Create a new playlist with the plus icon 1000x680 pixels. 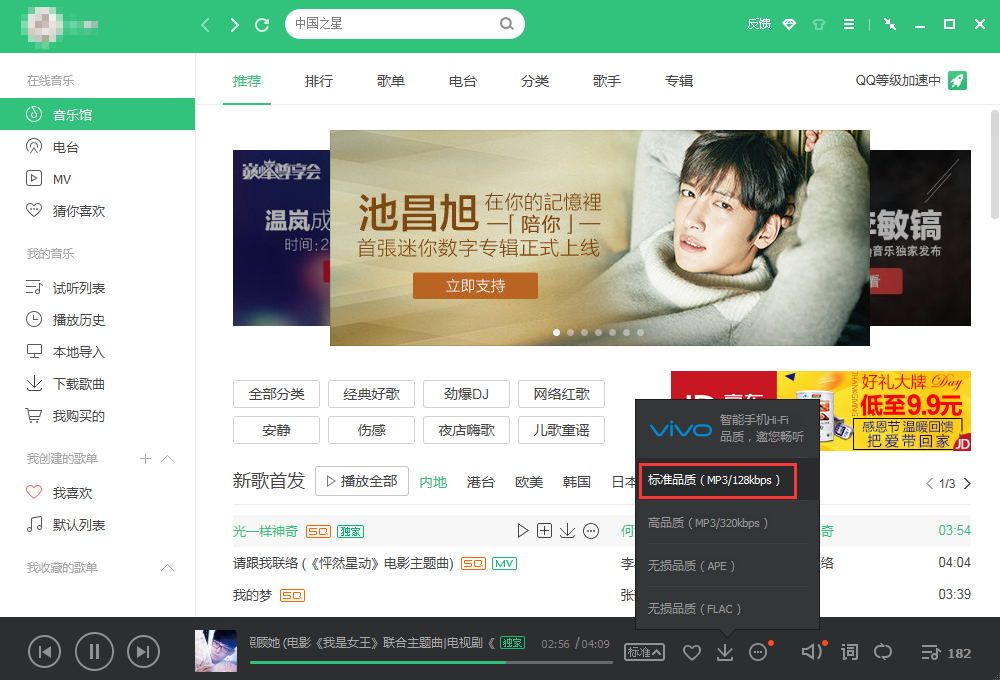click(145, 458)
